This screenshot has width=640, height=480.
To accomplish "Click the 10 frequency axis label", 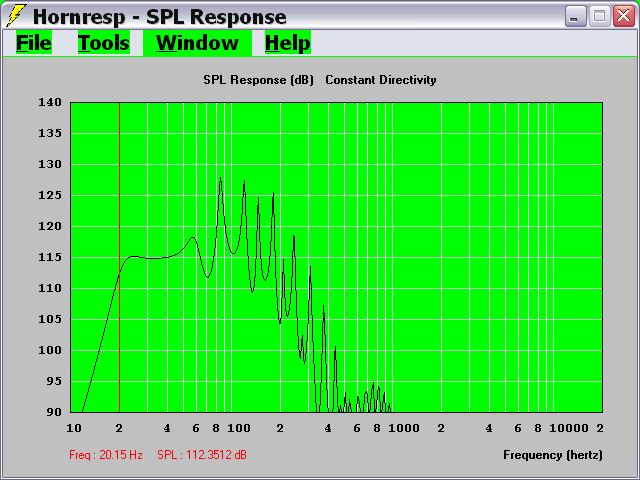I will pos(74,428).
